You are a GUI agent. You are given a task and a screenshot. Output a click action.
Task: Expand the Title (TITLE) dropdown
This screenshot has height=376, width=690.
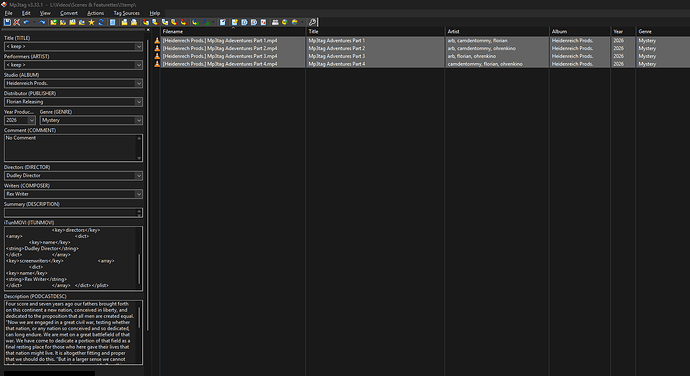pyautogui.click(x=139, y=47)
